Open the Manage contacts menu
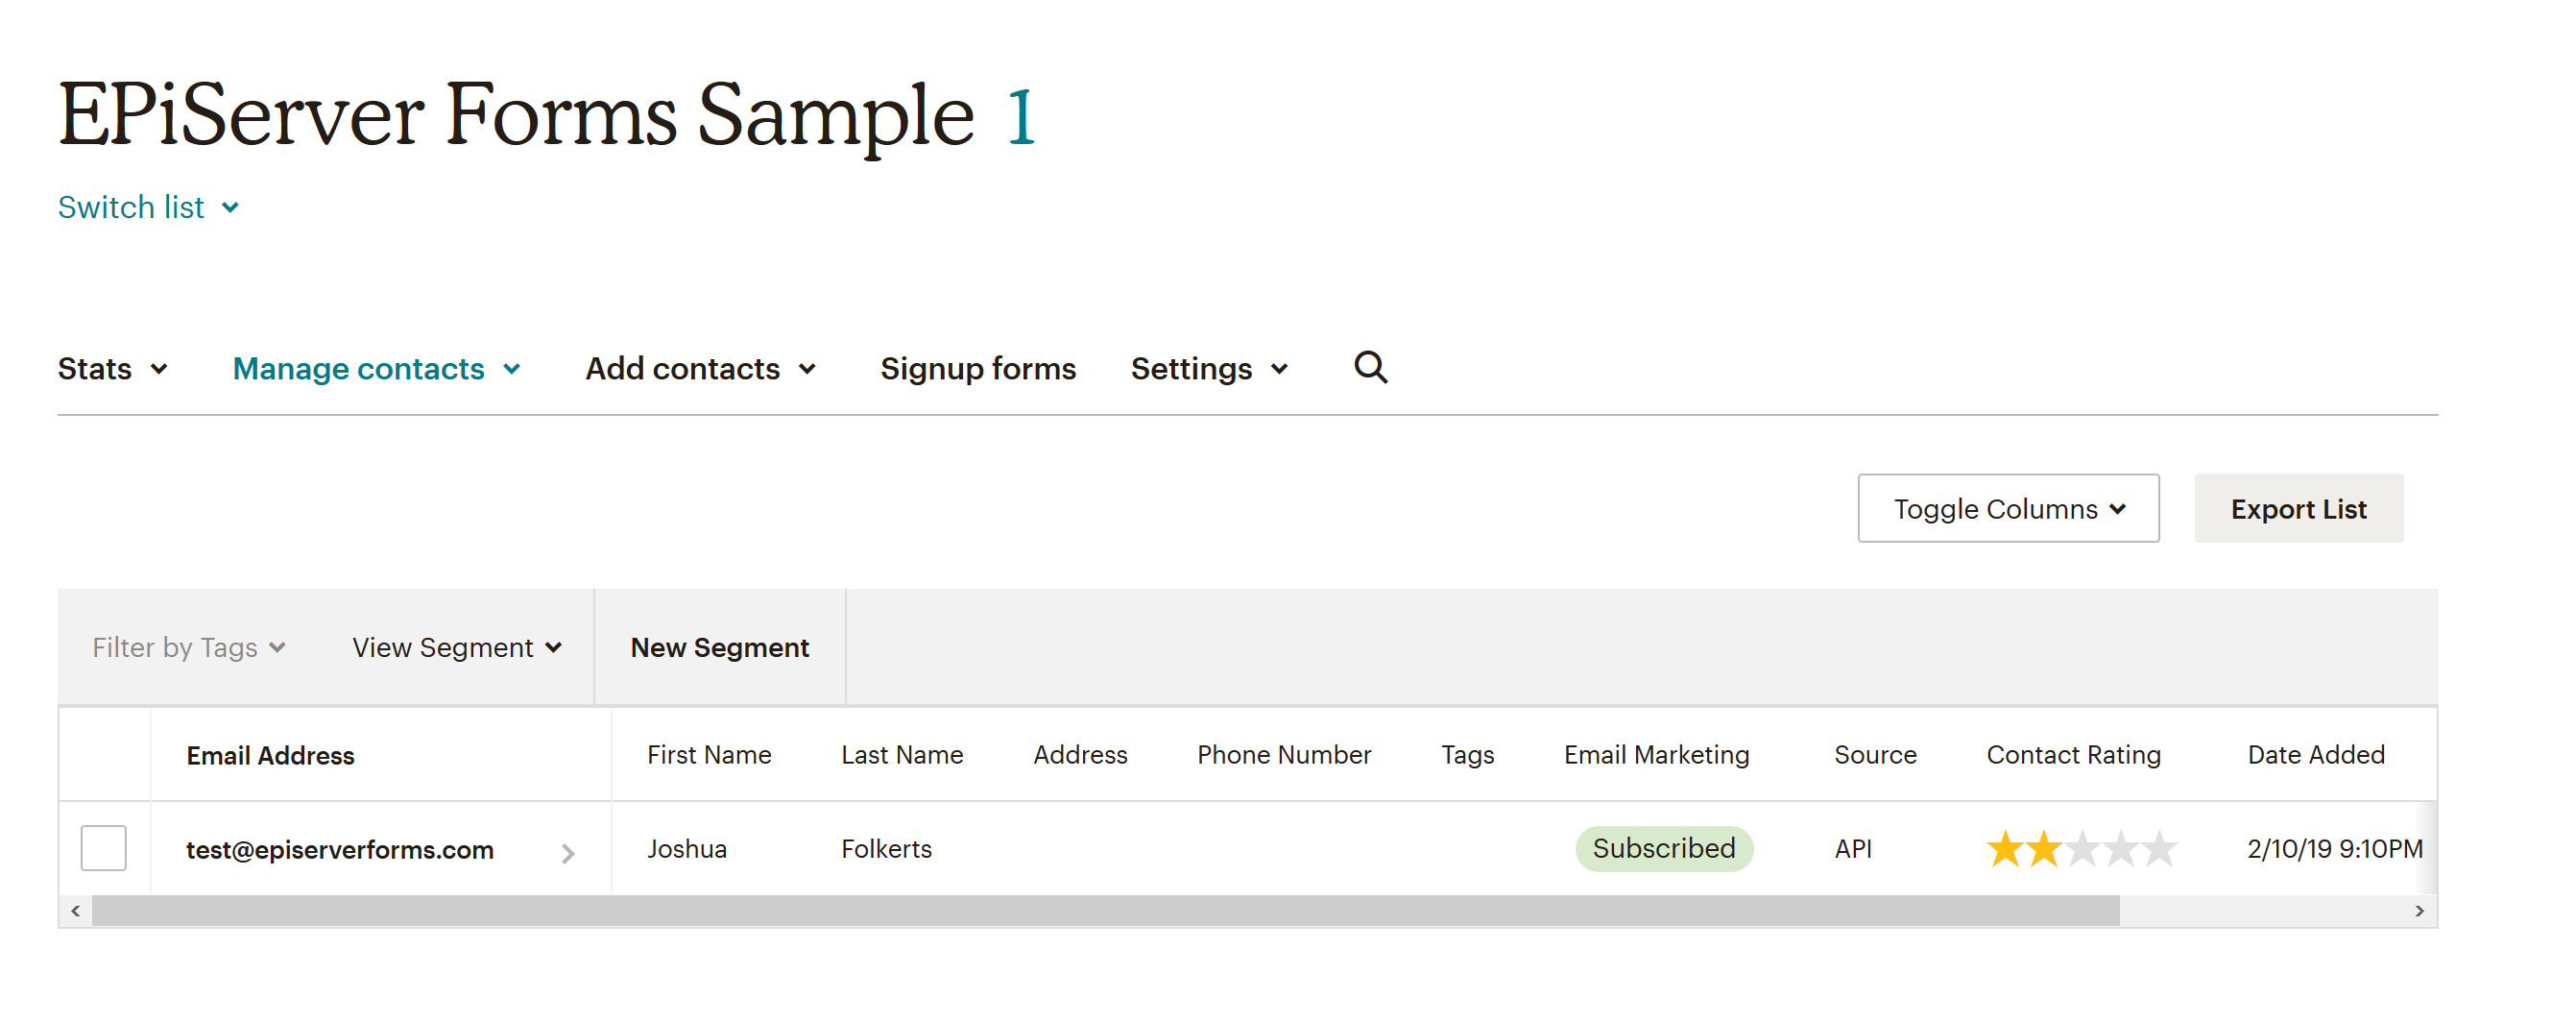This screenshot has width=2576, height=1022. pyautogui.click(x=376, y=369)
